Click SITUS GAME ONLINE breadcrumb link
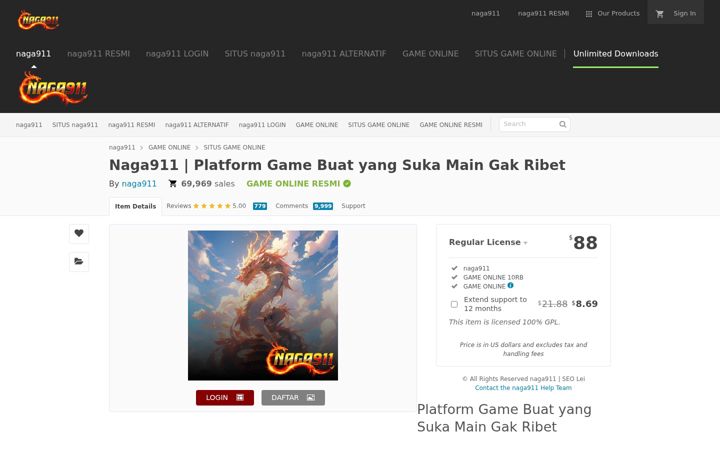Screen dimensions: 720x450 tap(234, 147)
